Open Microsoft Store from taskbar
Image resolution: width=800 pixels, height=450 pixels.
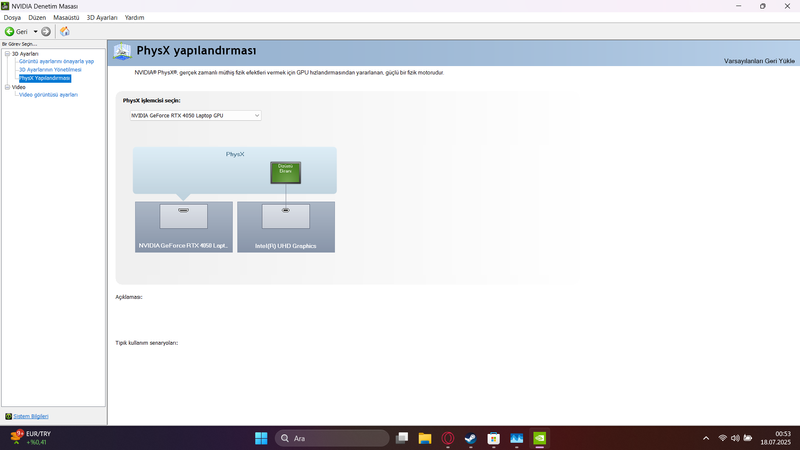(x=493, y=438)
